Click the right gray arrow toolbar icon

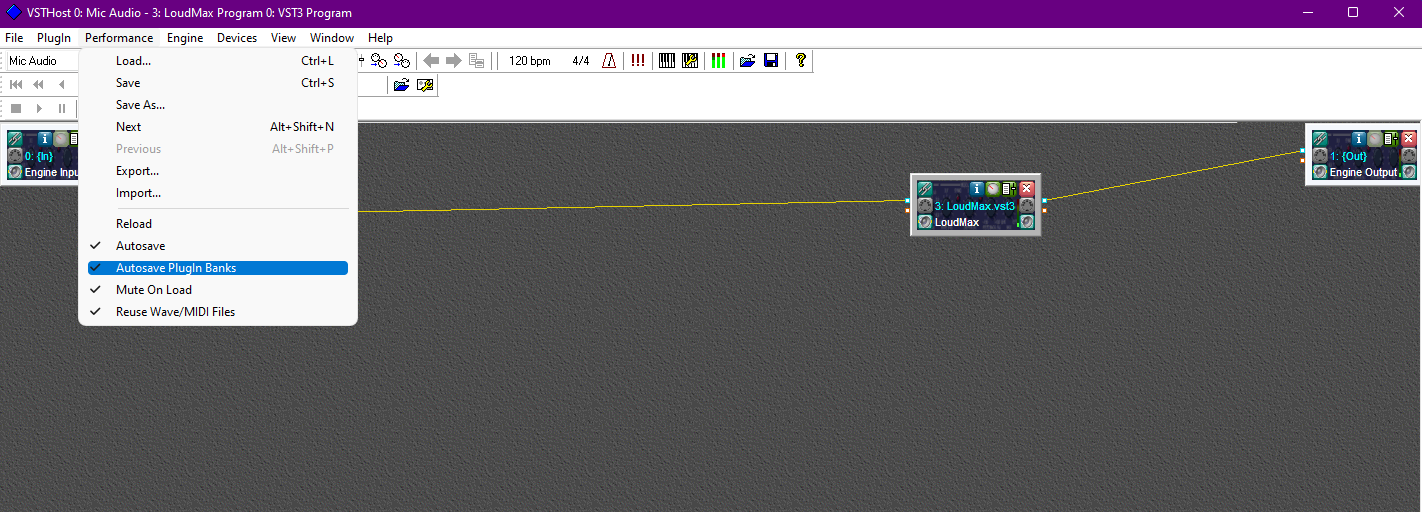coord(454,61)
